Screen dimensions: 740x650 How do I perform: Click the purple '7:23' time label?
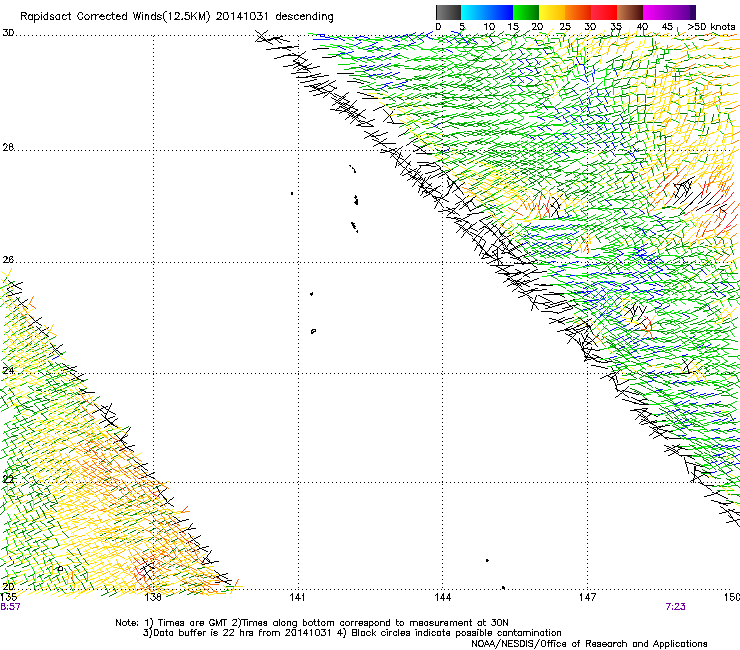[x=675, y=607]
